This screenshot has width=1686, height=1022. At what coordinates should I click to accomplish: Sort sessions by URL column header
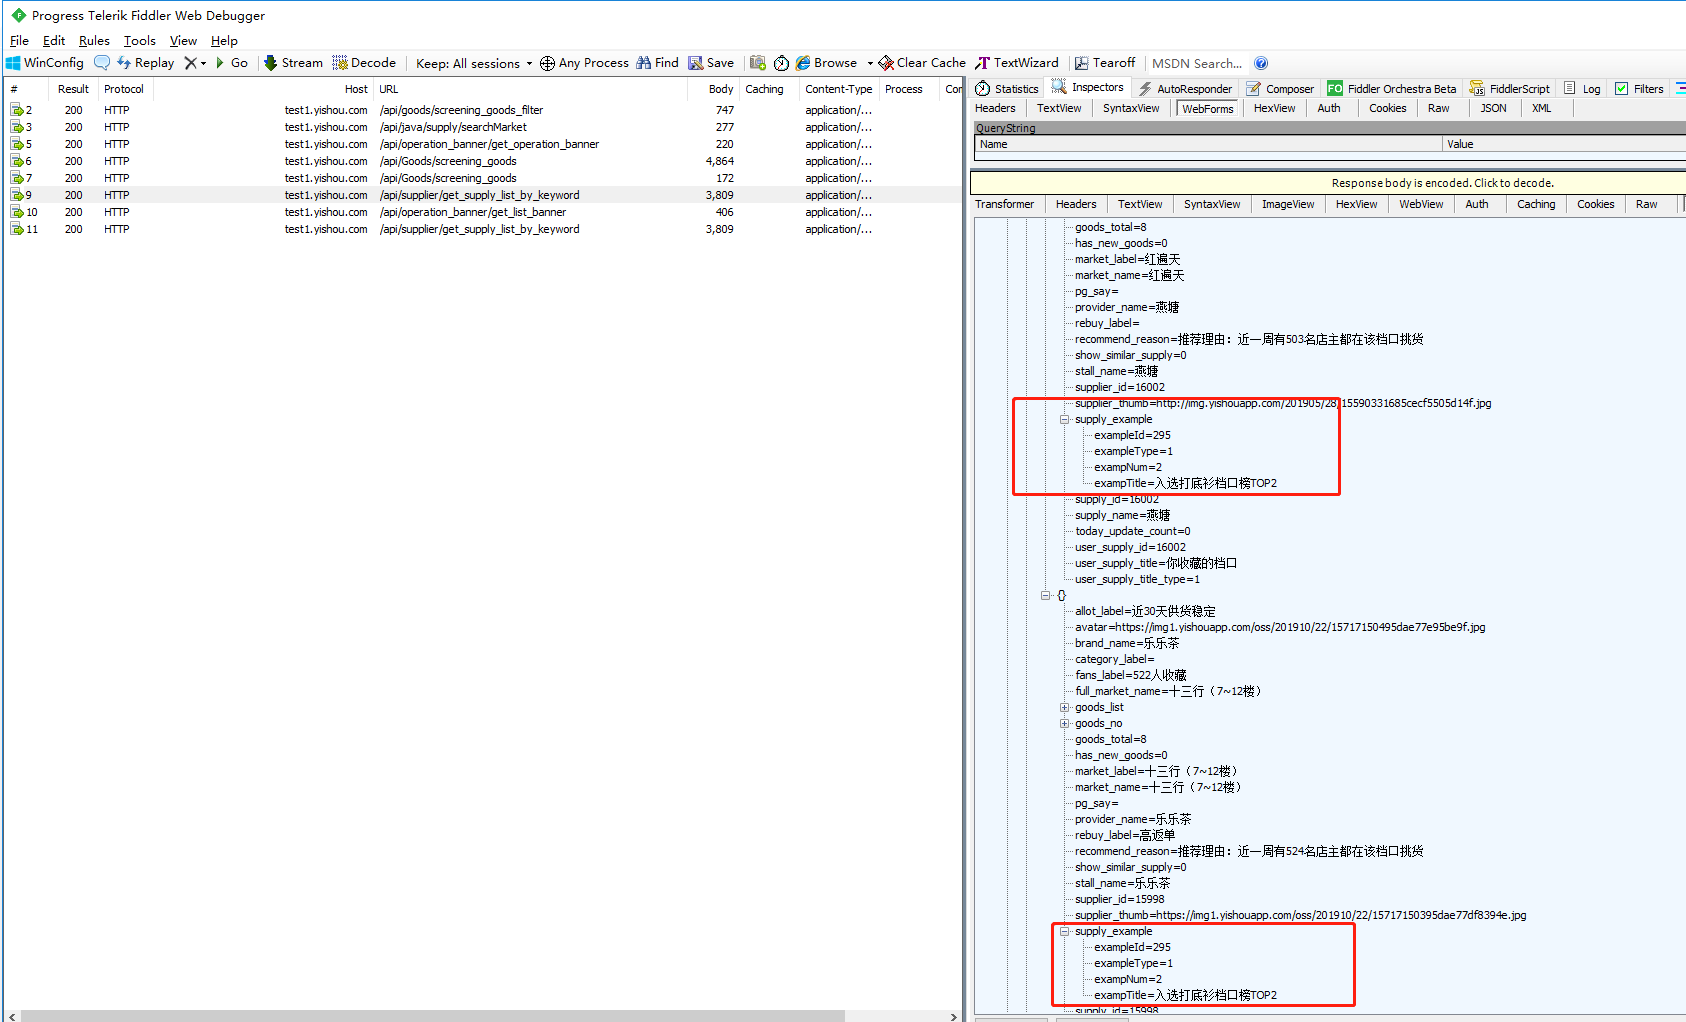click(530, 89)
